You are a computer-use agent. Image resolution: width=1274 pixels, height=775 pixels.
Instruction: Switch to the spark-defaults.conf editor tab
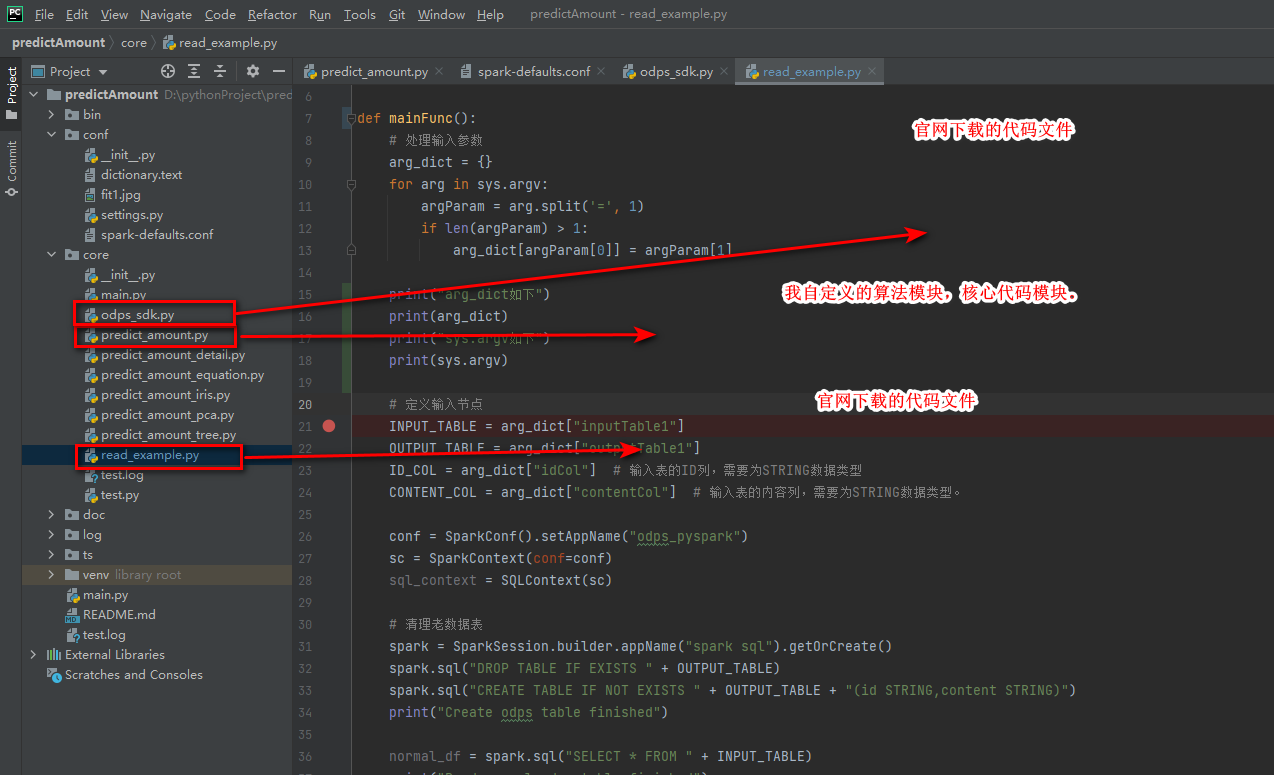coord(534,72)
